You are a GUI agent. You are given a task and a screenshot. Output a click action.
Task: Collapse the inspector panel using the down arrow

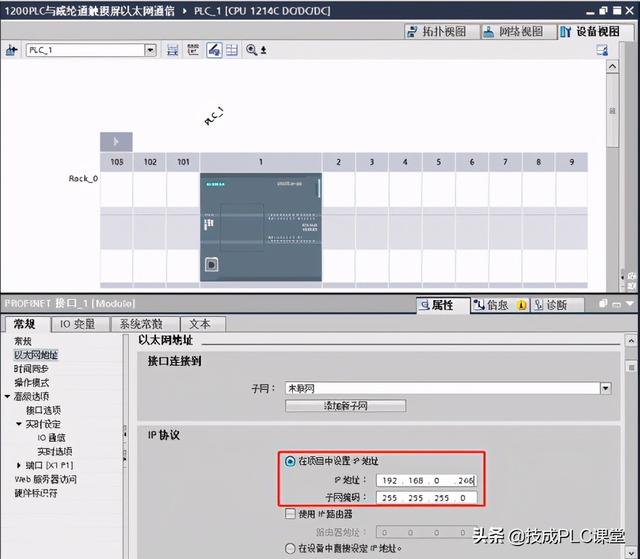tap(630, 304)
